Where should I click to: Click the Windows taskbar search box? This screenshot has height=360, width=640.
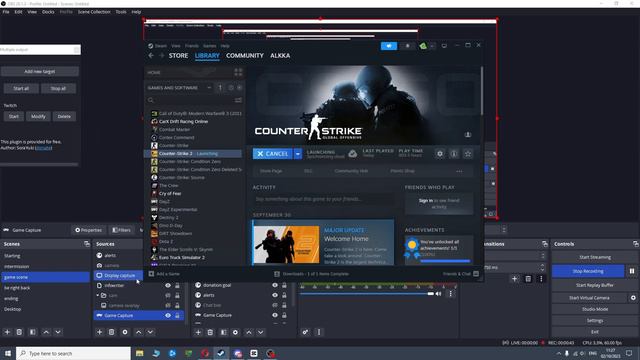(73, 353)
